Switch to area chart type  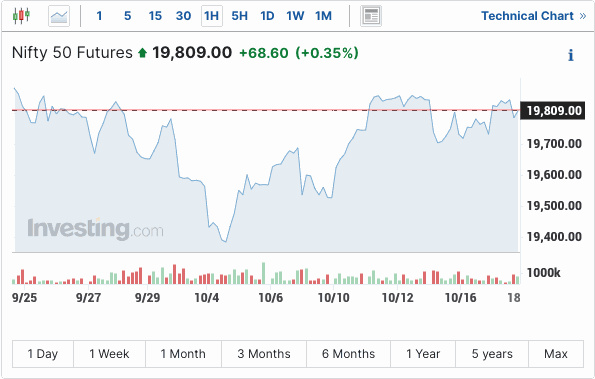(59, 16)
